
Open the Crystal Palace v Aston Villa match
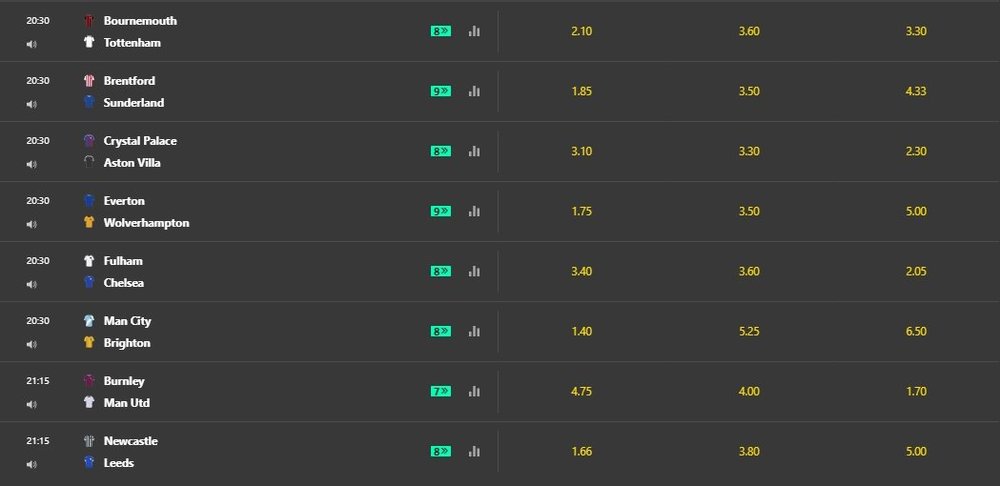click(x=140, y=151)
